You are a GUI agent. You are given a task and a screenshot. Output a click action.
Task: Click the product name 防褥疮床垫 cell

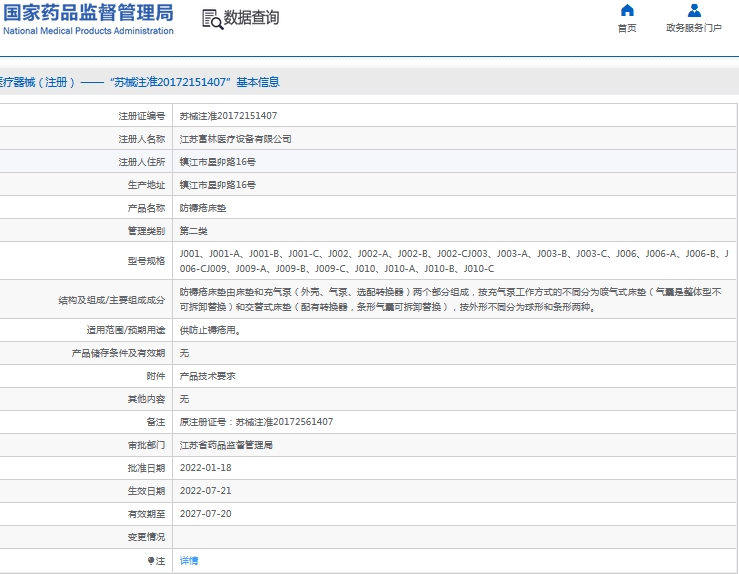pos(203,208)
